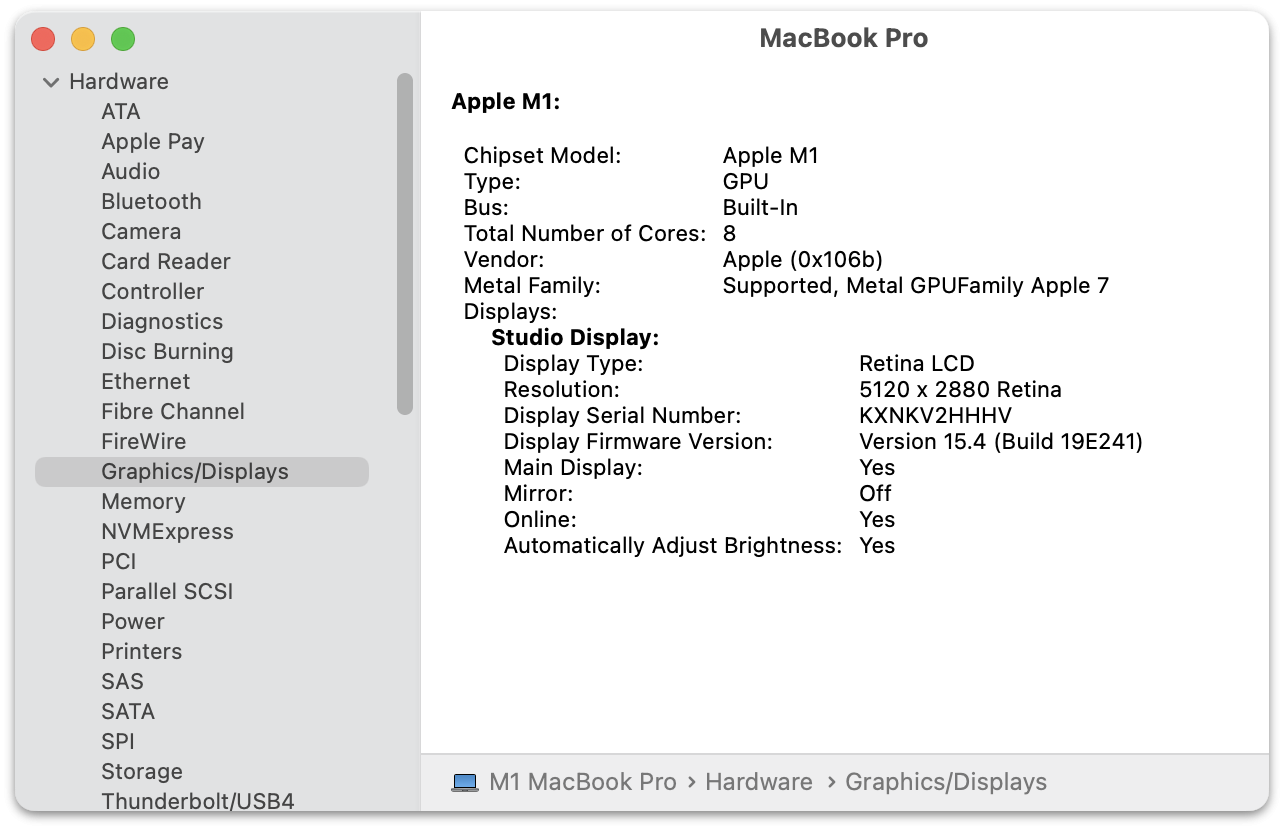
Task: Open the Audio hardware section
Action: coord(130,171)
